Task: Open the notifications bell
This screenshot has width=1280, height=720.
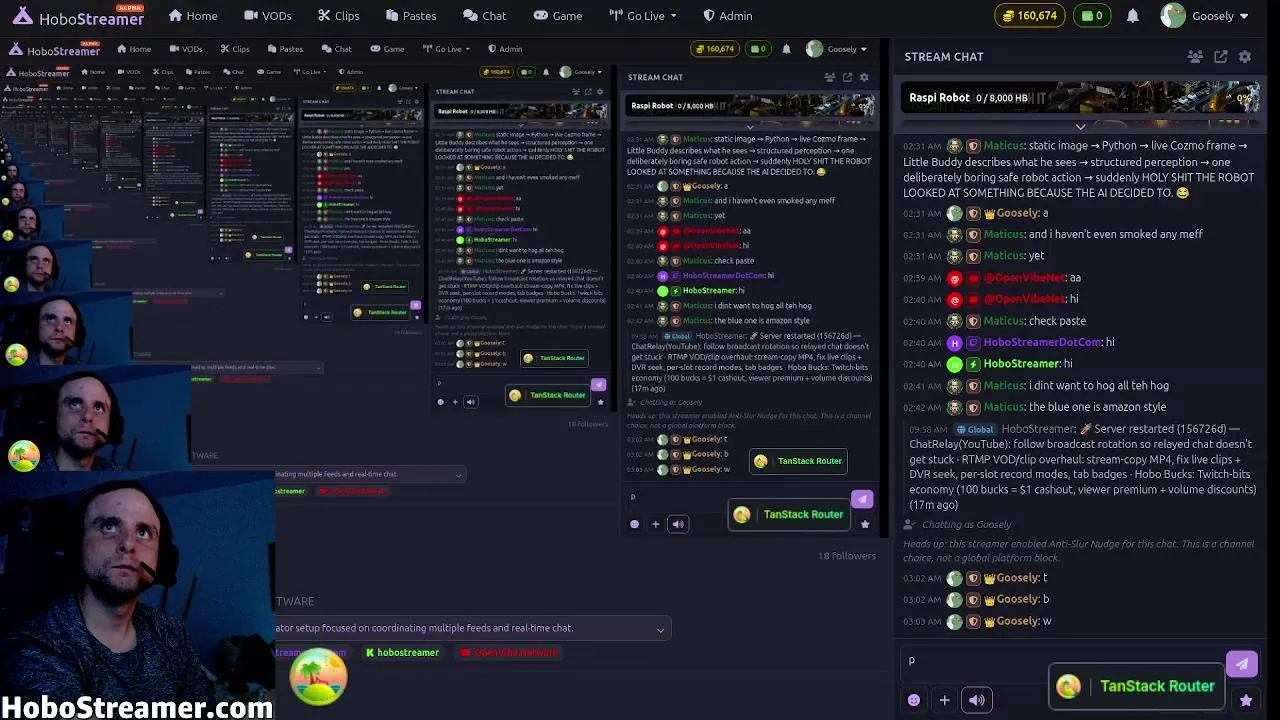Action: (1133, 16)
